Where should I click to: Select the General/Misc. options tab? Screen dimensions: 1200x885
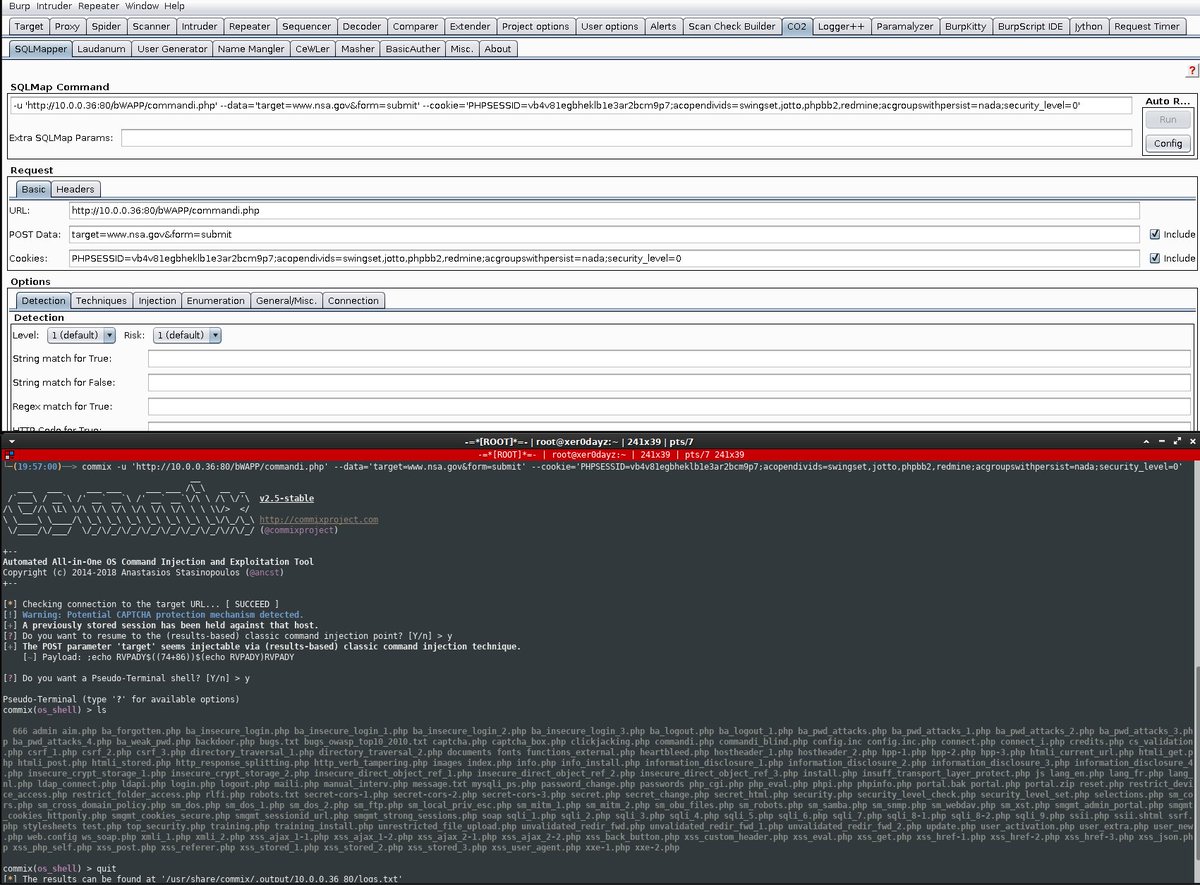(x=286, y=300)
